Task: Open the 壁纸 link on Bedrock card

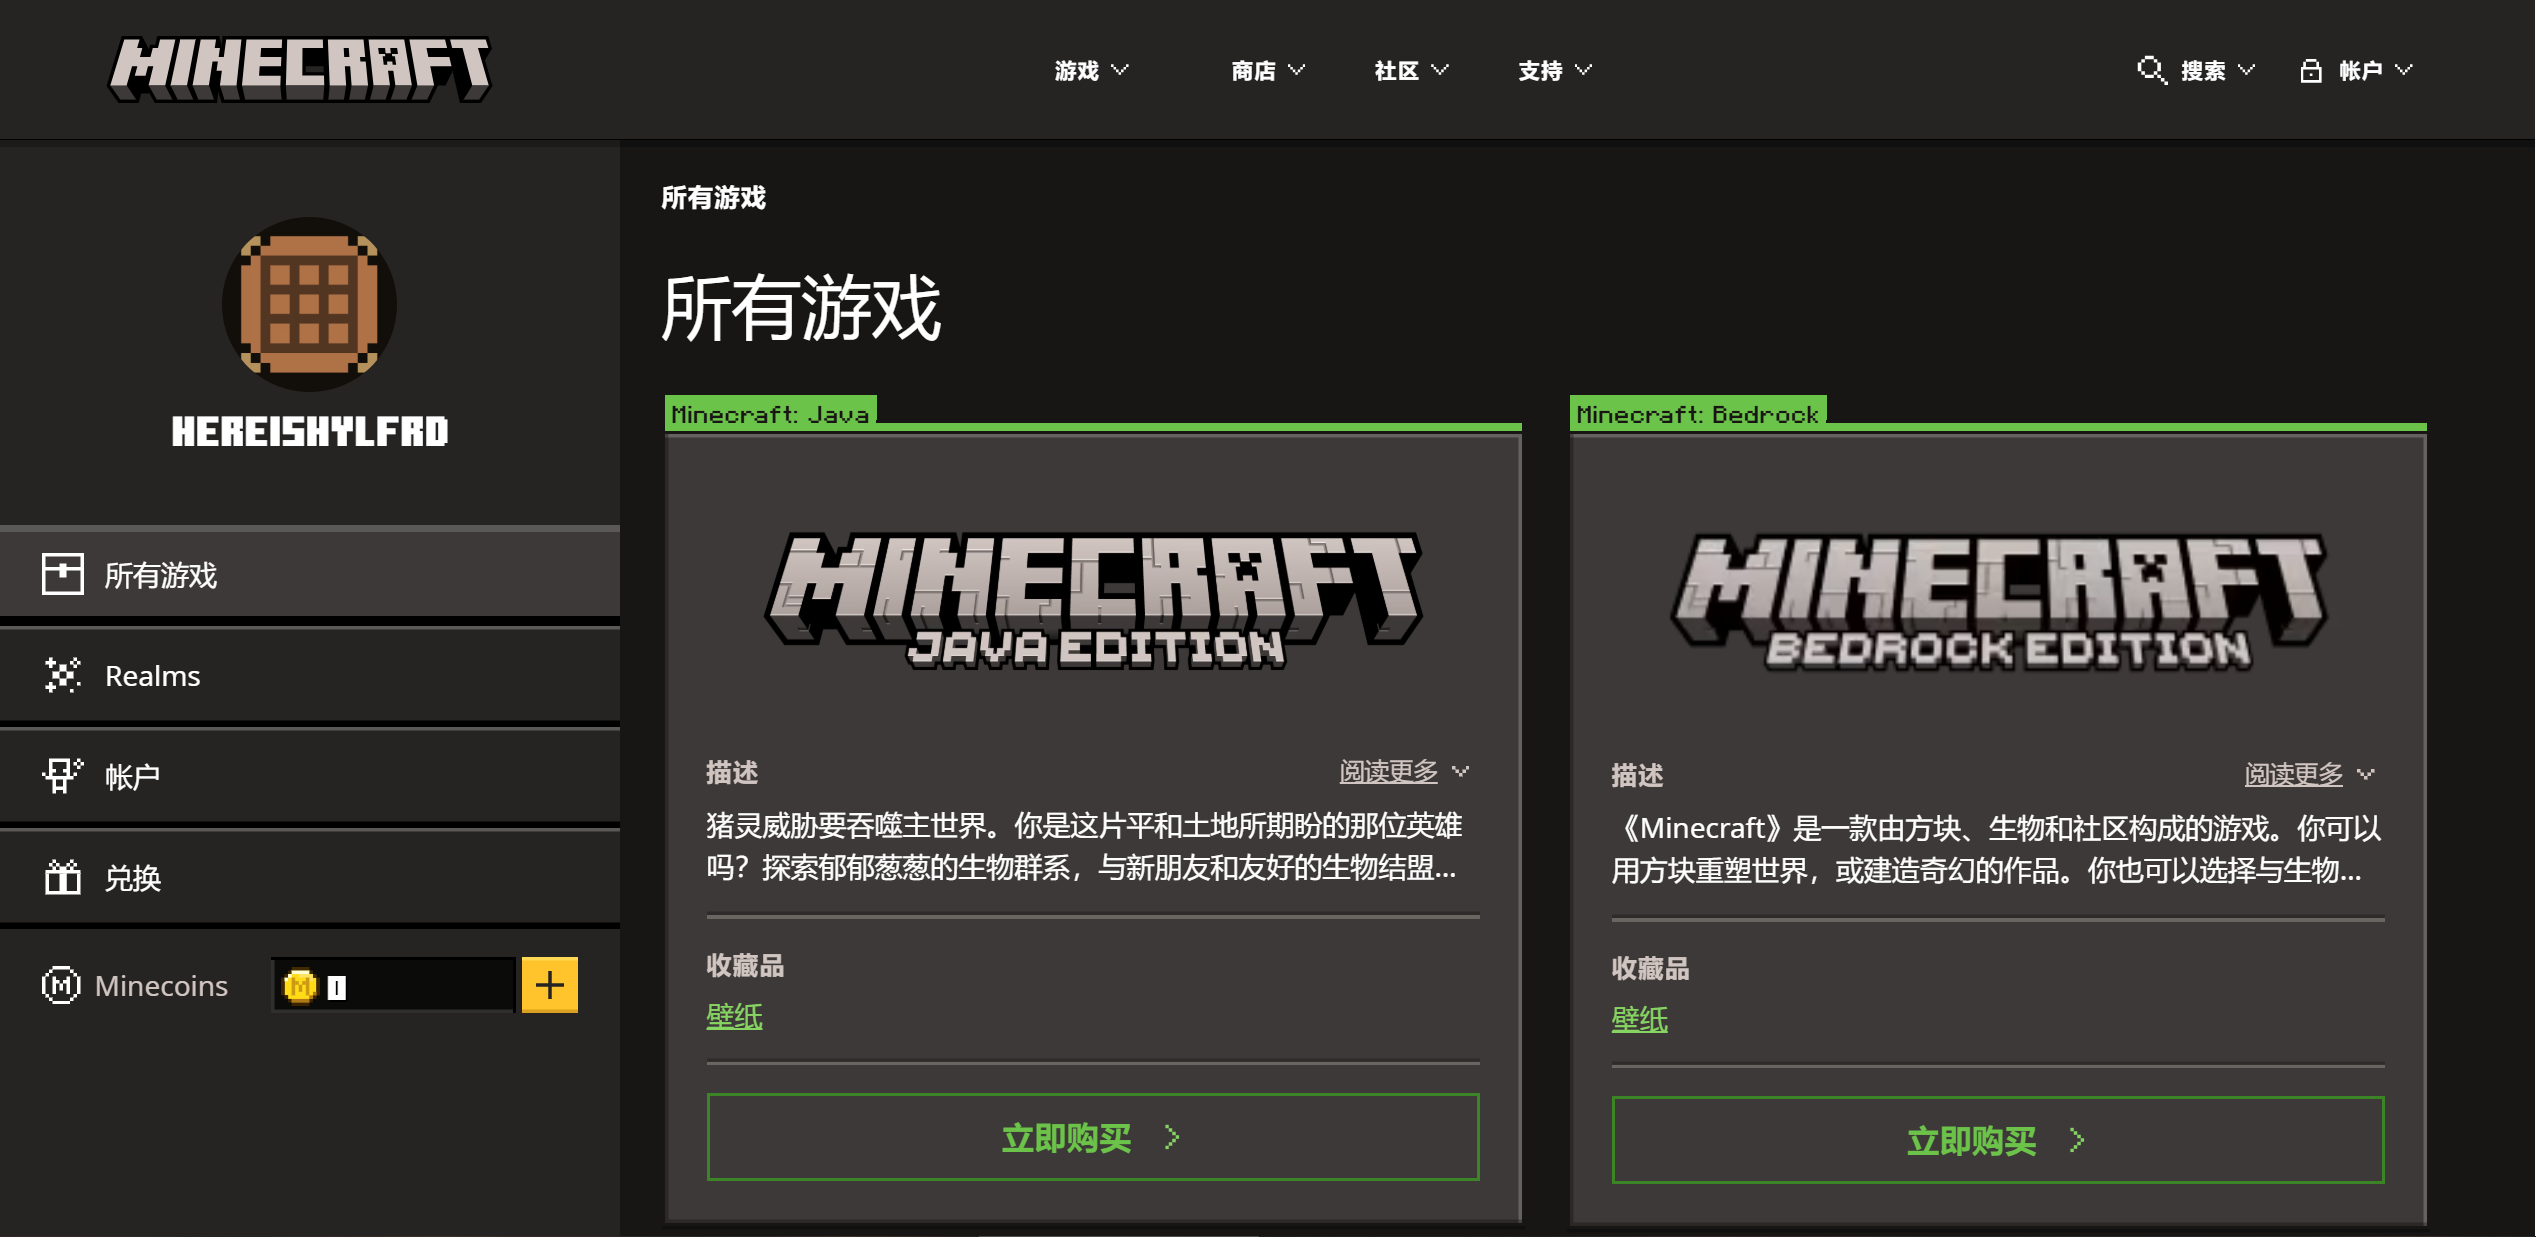Action: [1639, 1019]
